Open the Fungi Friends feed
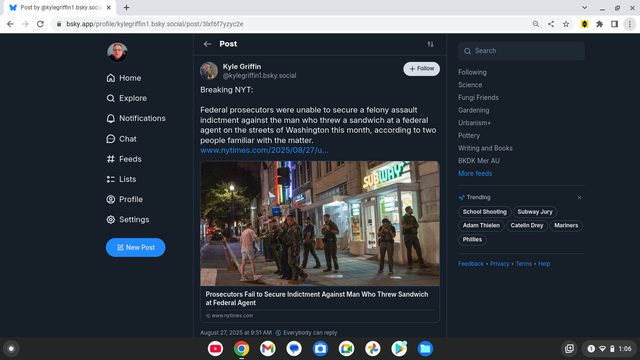 (x=478, y=98)
